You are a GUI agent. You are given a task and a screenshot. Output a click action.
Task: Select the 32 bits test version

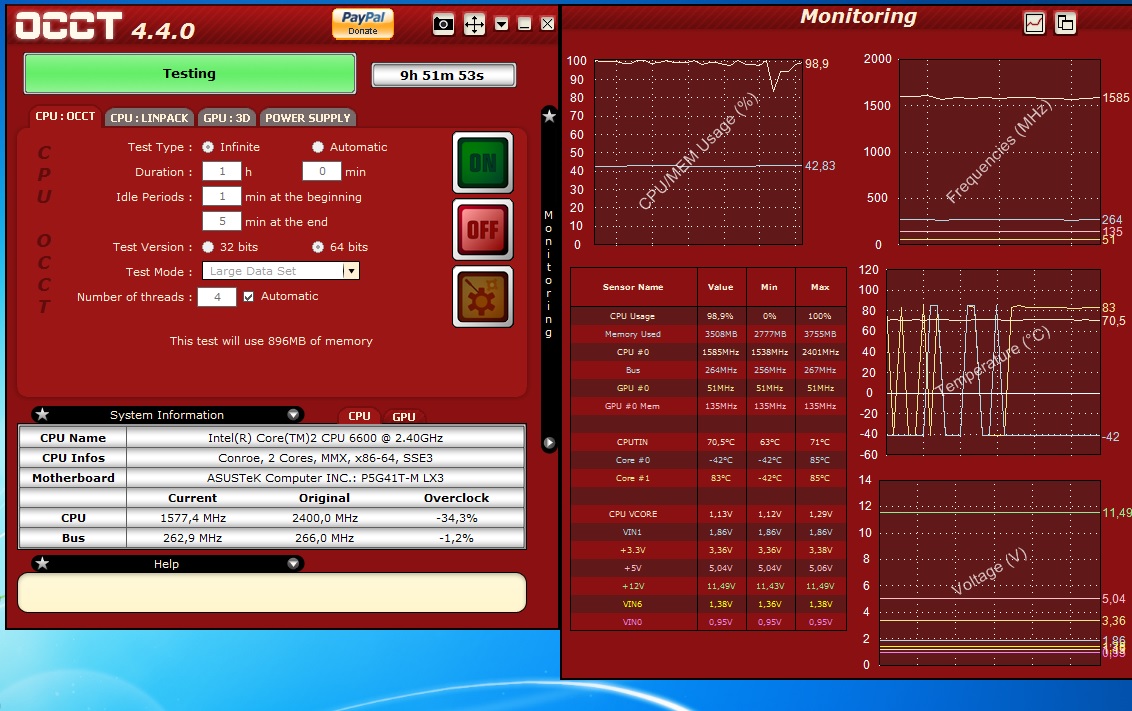[208, 247]
